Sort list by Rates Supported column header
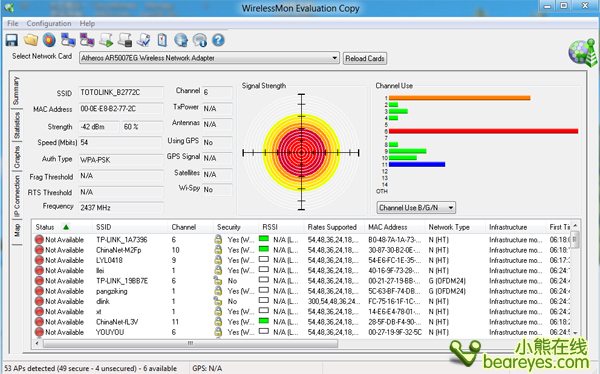Viewport: 600px width, 374px height. click(x=334, y=227)
